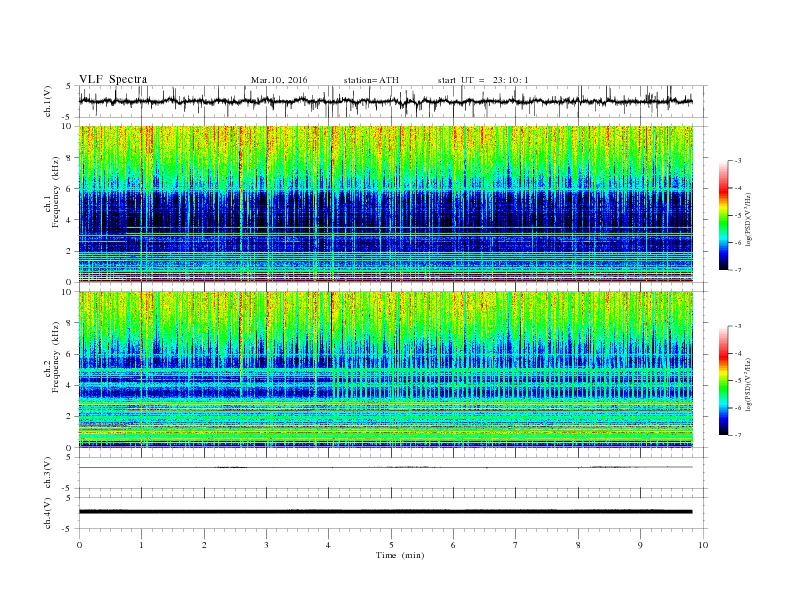
Task: Click the 'Time (min)' axis title
Action: (400, 555)
